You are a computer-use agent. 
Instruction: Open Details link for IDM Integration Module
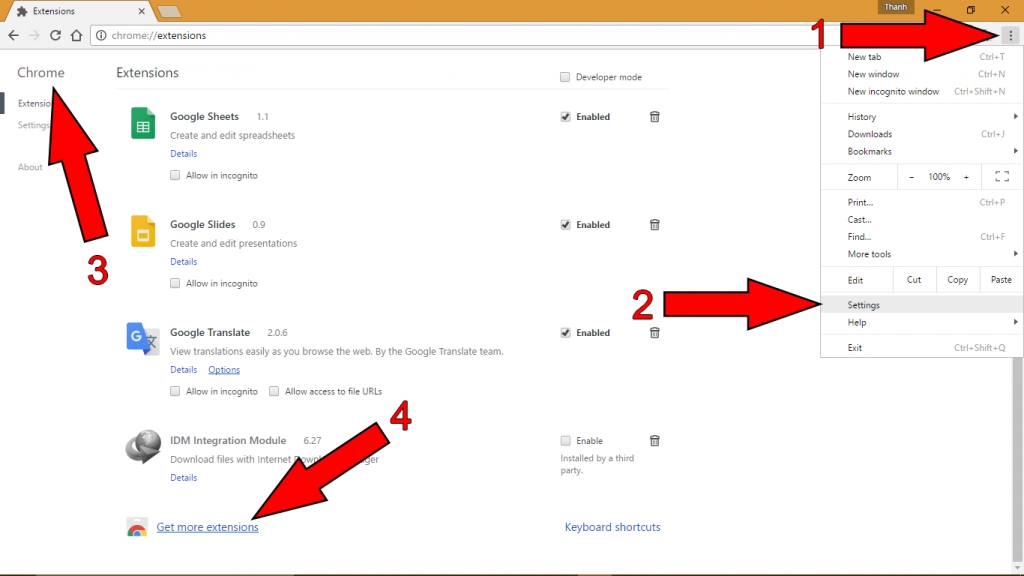click(x=184, y=477)
